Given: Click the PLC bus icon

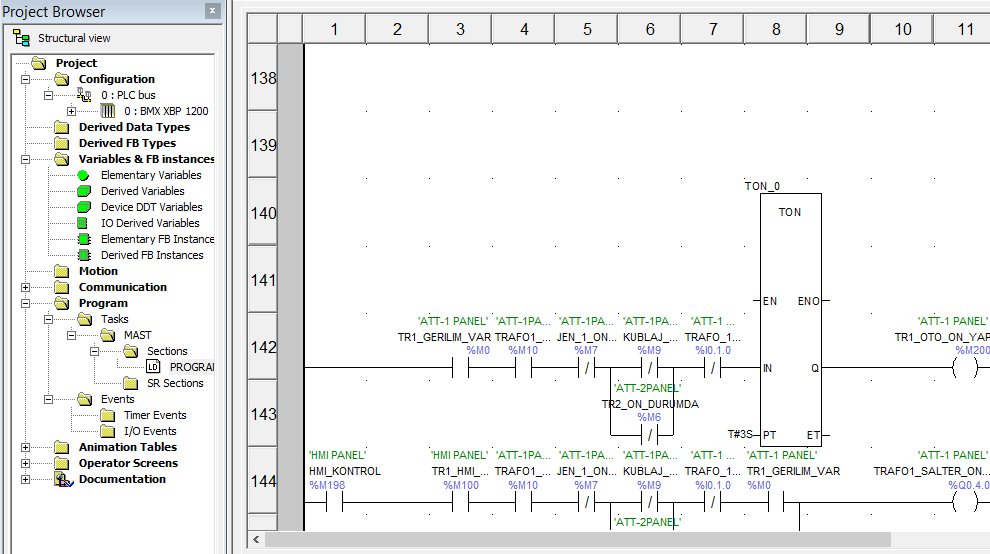Looking at the screenshot, I should tap(85, 95).
